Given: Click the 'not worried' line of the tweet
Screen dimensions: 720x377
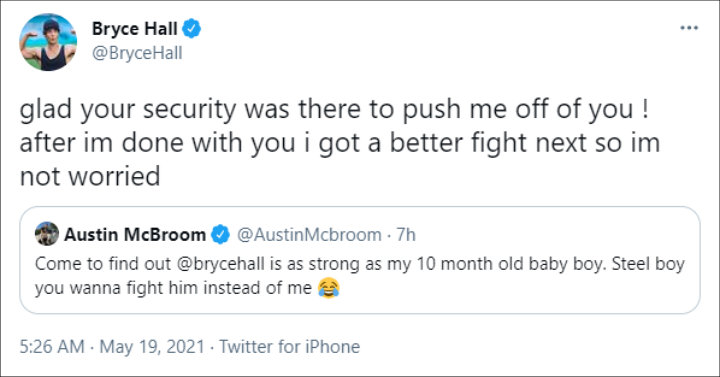Looking at the screenshot, I should 90,176.
